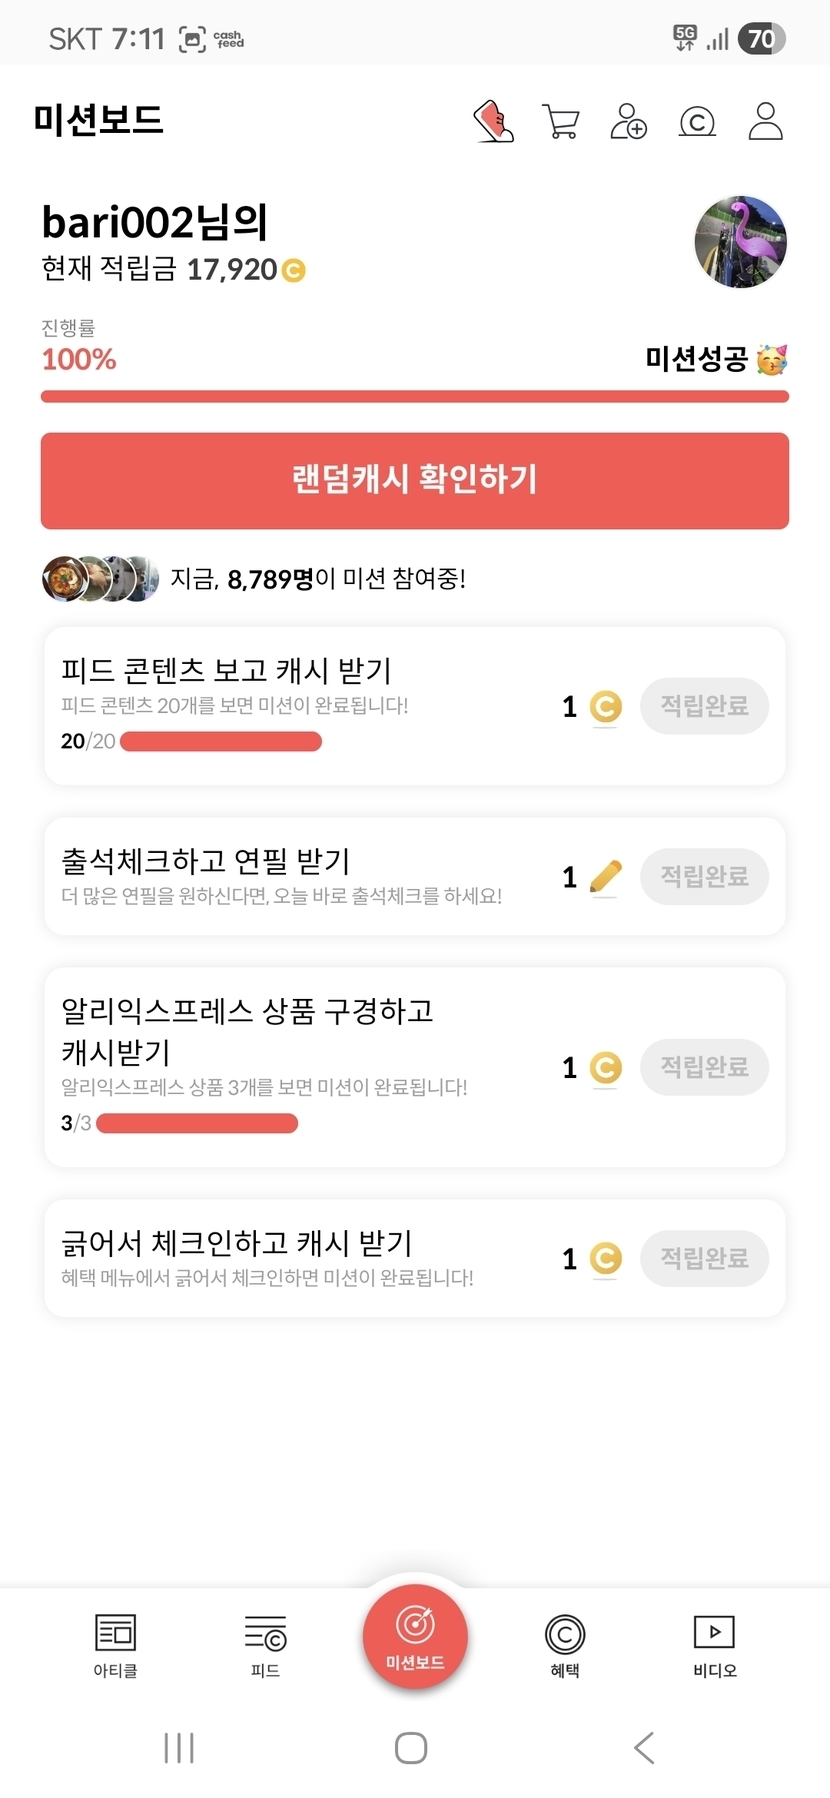Tap 적립완료 for 알리익스프레스 mission

click(704, 1067)
